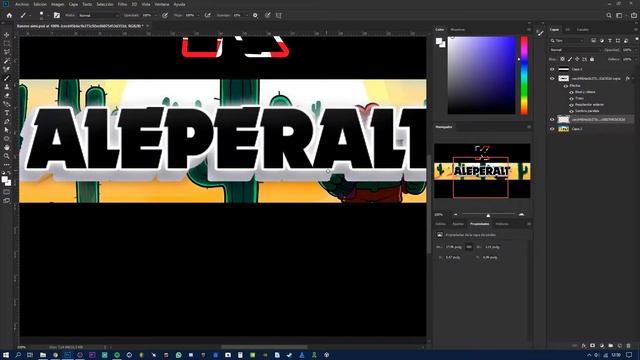Select the selected layer thumbnail
This screenshot has height=360, width=640.
tap(563, 120)
